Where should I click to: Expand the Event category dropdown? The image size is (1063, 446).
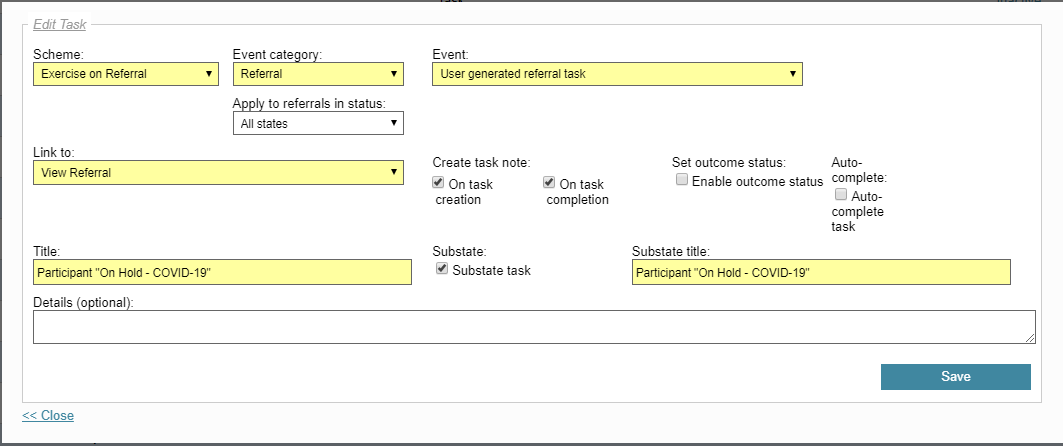point(318,74)
